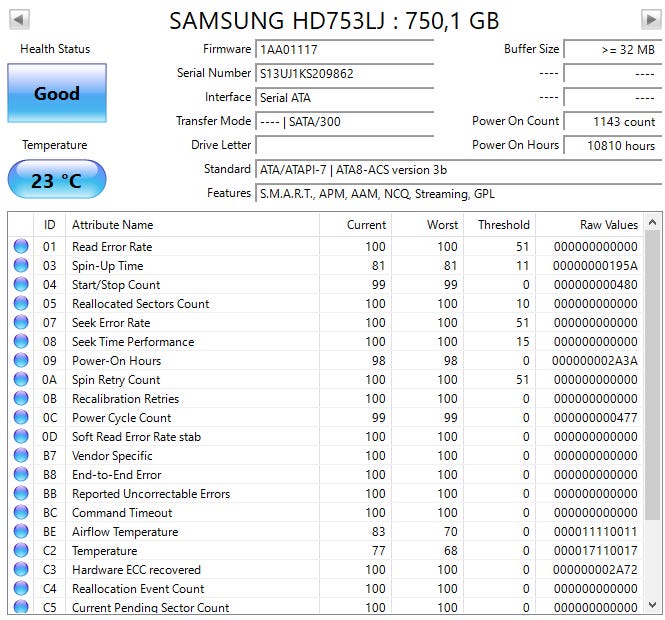Click the ID column header
Image resolution: width=665 pixels, height=620 pixels.
(x=49, y=224)
